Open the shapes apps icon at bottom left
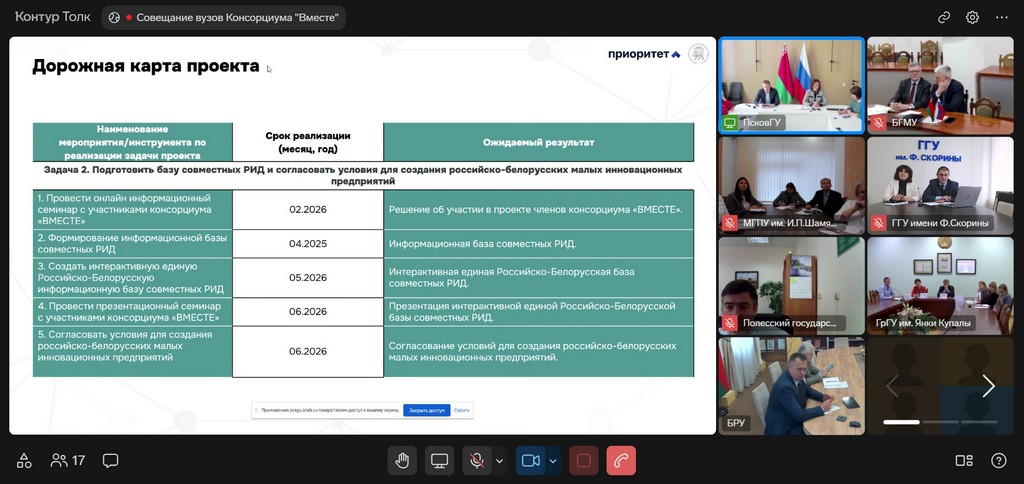The width and height of the screenshot is (1024, 484). coord(24,461)
